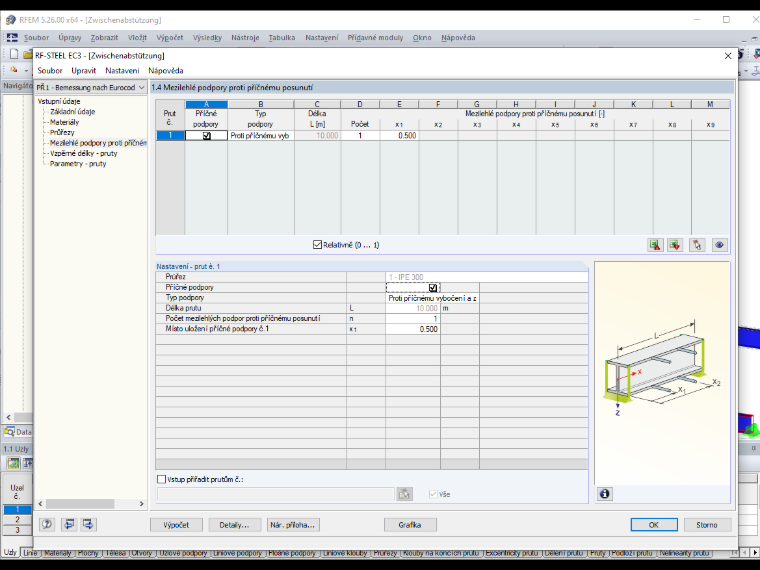Image resolution: width=760 pixels, height=570 pixels.
Task: Click the Excel export icon below table
Action: pyautogui.click(x=655, y=245)
